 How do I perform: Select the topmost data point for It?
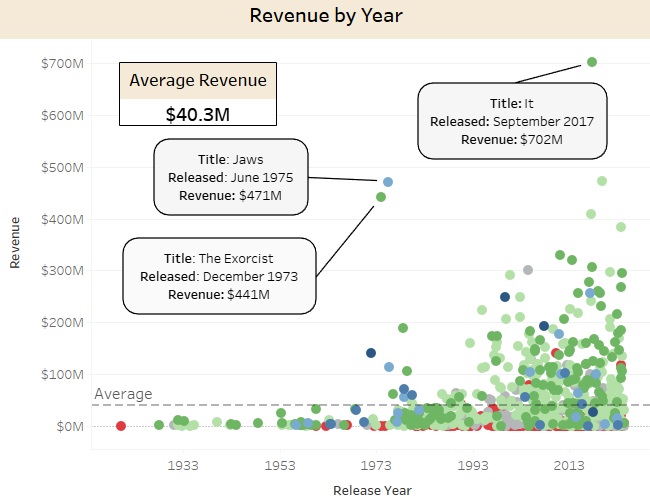click(592, 62)
